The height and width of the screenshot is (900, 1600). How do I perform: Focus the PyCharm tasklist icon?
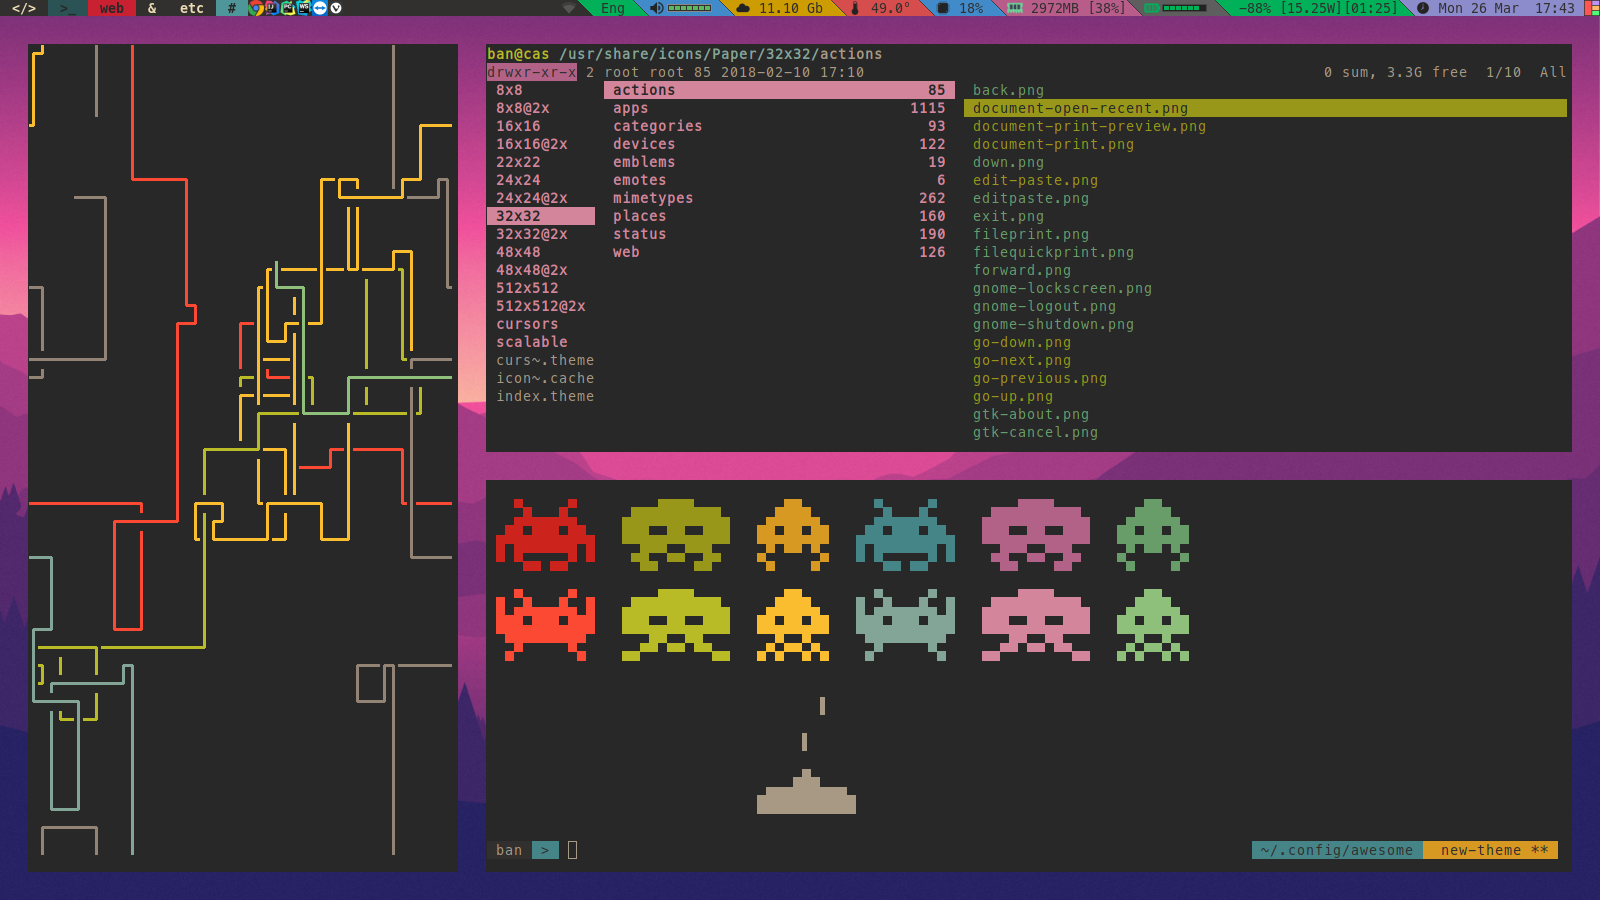click(288, 8)
